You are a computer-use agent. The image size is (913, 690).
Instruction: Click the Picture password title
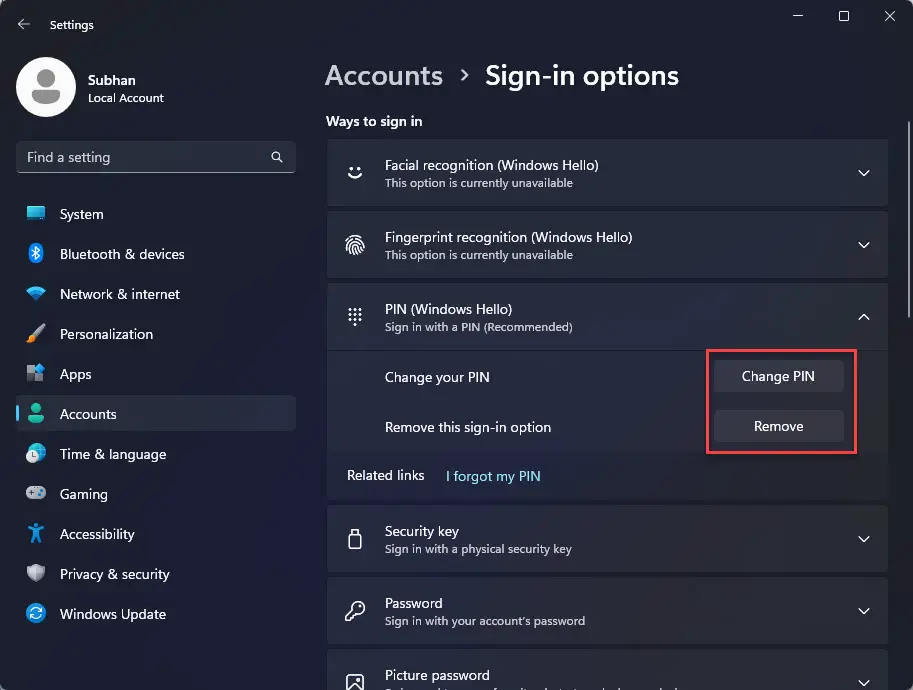pos(437,675)
